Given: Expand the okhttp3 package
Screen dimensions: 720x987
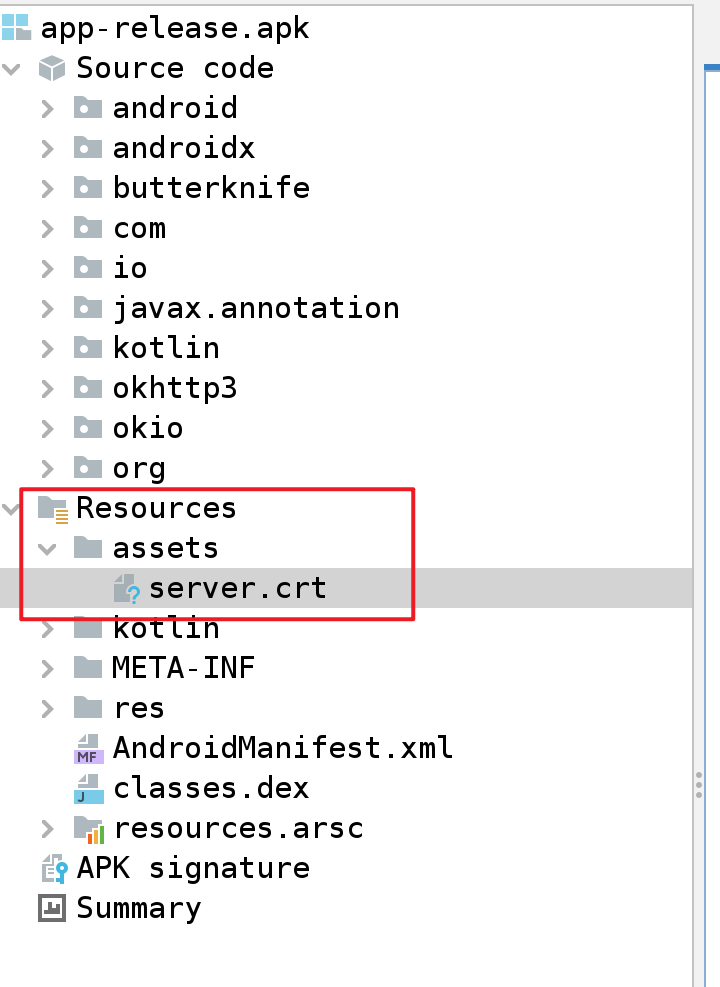Looking at the screenshot, I should pos(47,388).
